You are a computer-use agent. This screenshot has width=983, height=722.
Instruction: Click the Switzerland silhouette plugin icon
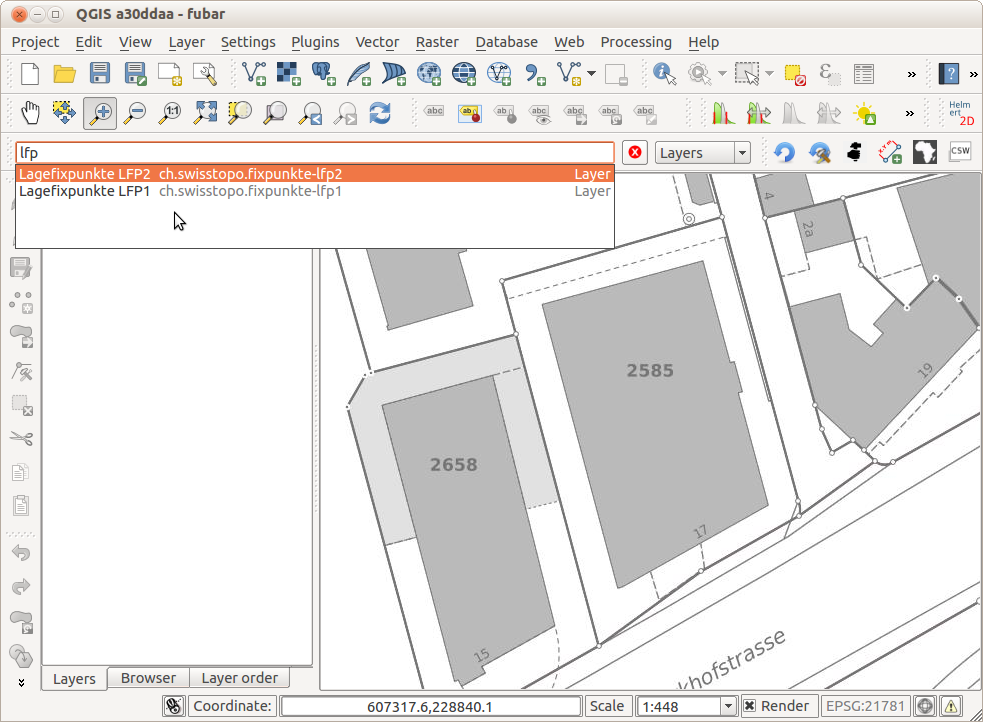[x=854, y=152]
